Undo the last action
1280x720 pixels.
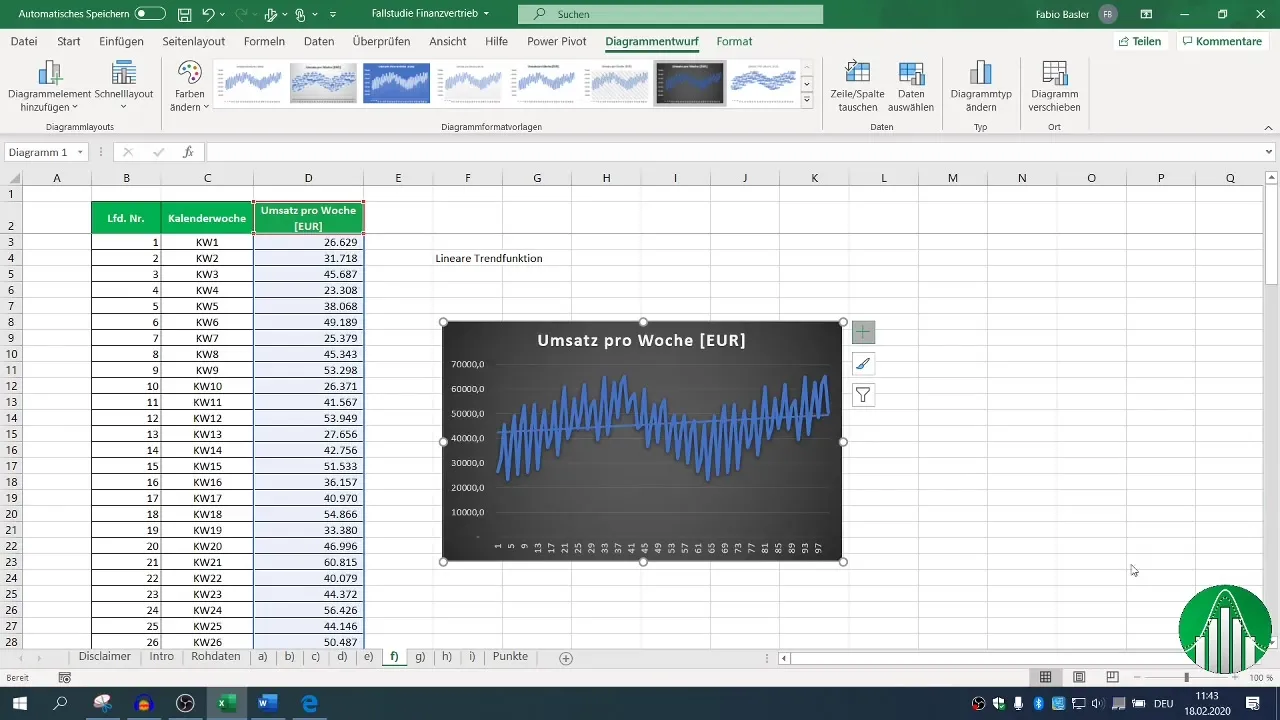tap(208, 15)
